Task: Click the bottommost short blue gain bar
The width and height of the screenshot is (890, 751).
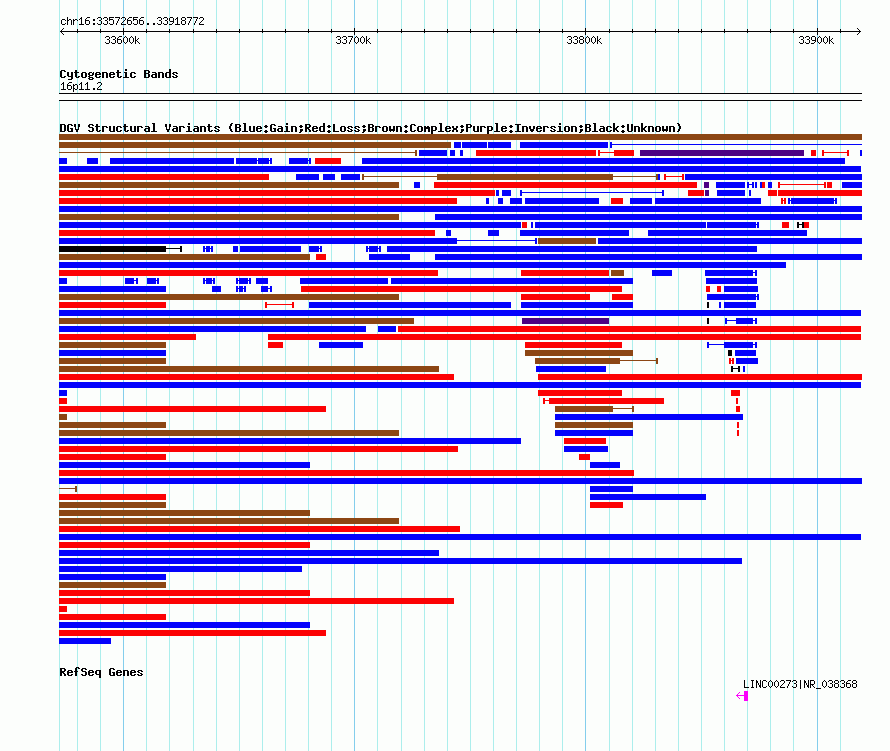Action: [x=85, y=641]
